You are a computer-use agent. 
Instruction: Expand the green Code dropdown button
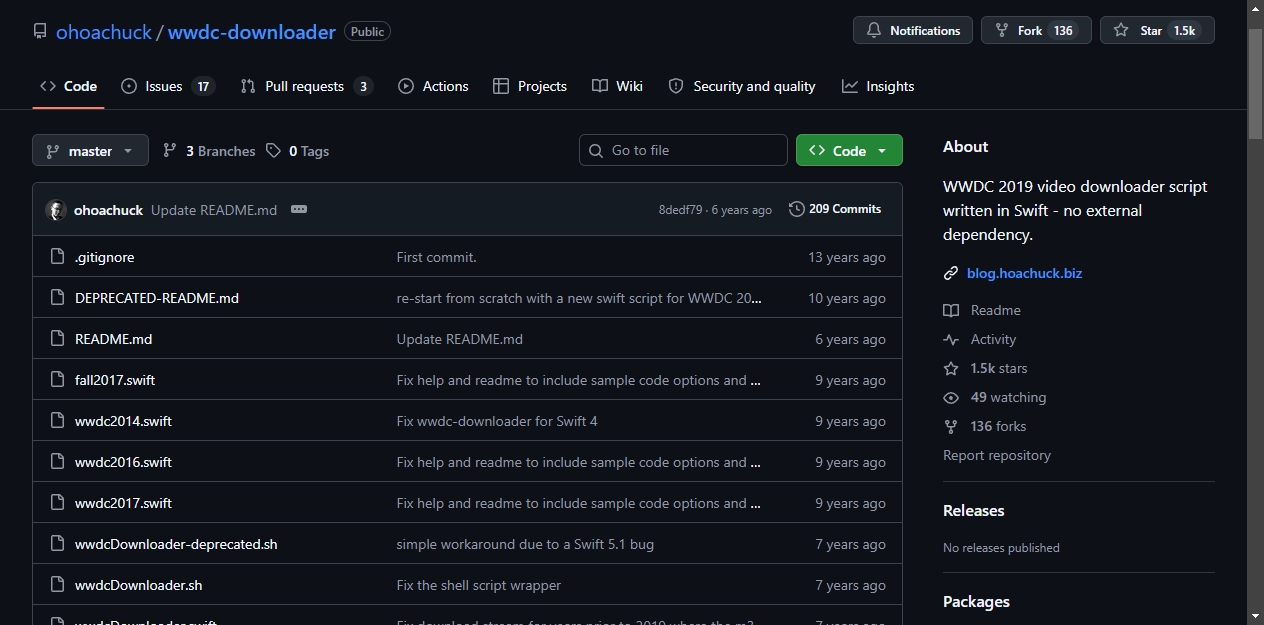pyautogui.click(x=849, y=150)
